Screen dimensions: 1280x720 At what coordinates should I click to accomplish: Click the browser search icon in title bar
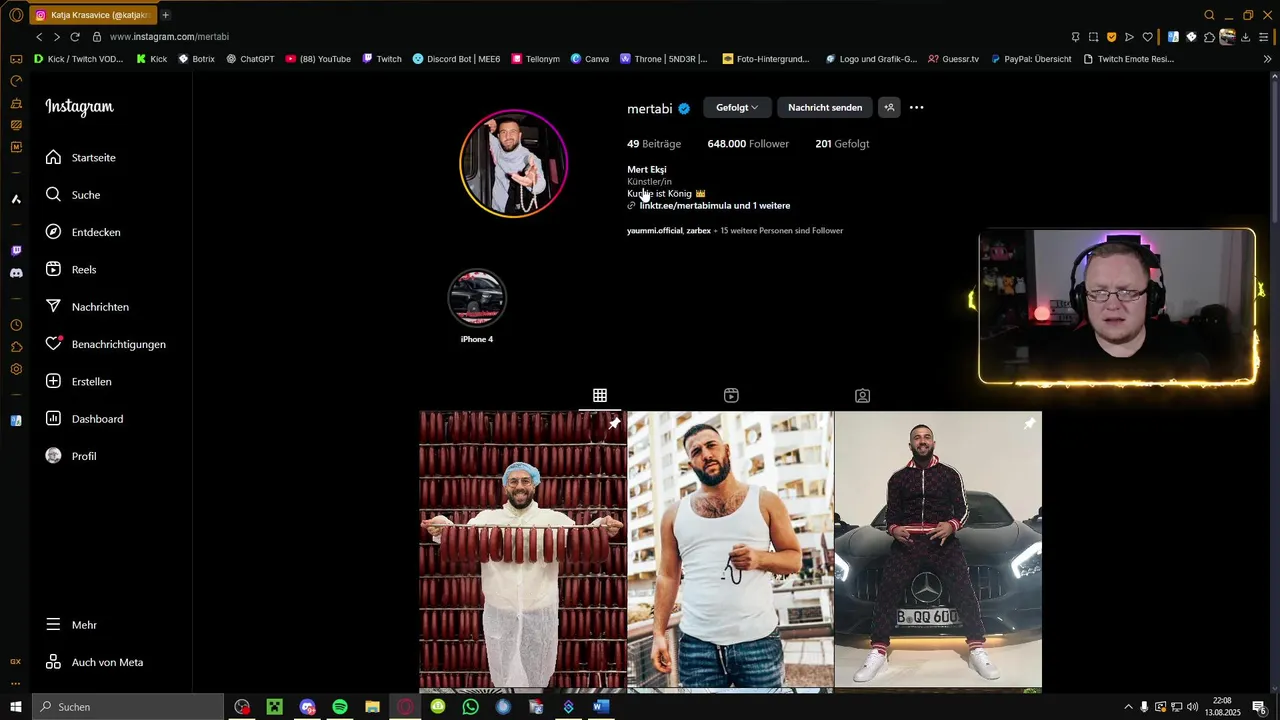(x=1209, y=15)
